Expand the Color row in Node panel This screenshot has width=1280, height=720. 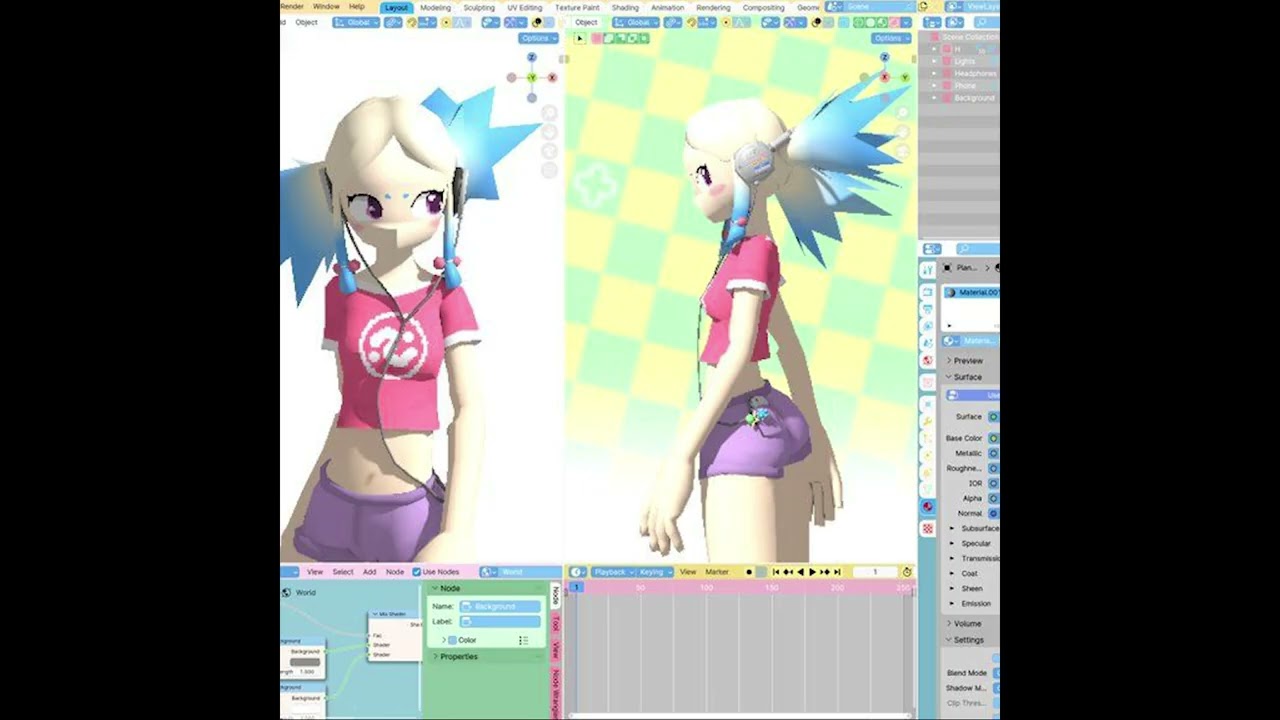click(x=444, y=640)
